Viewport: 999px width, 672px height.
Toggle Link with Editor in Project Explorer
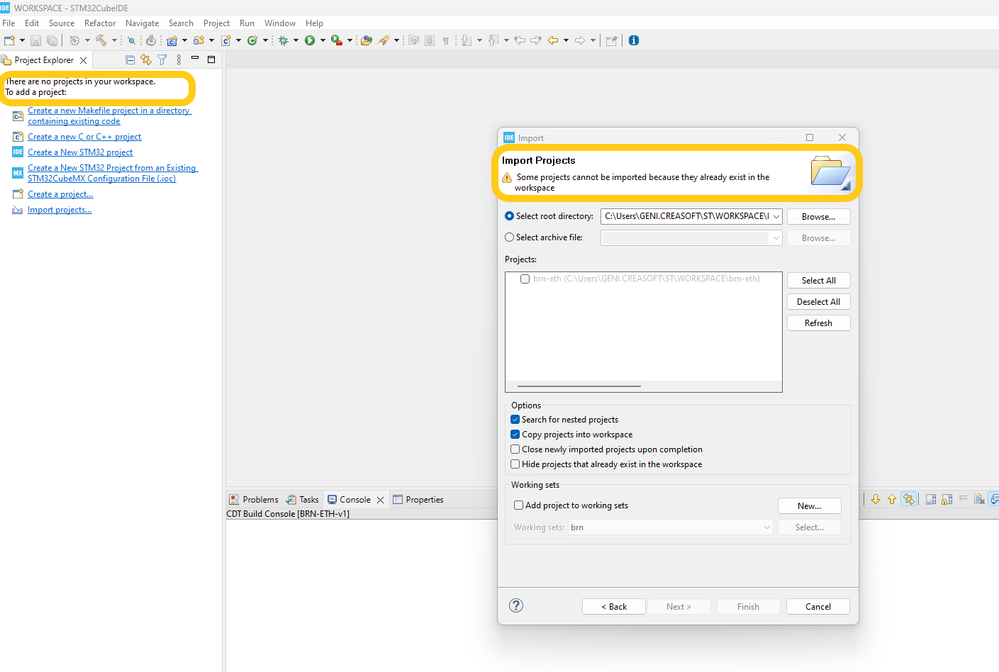point(146,60)
